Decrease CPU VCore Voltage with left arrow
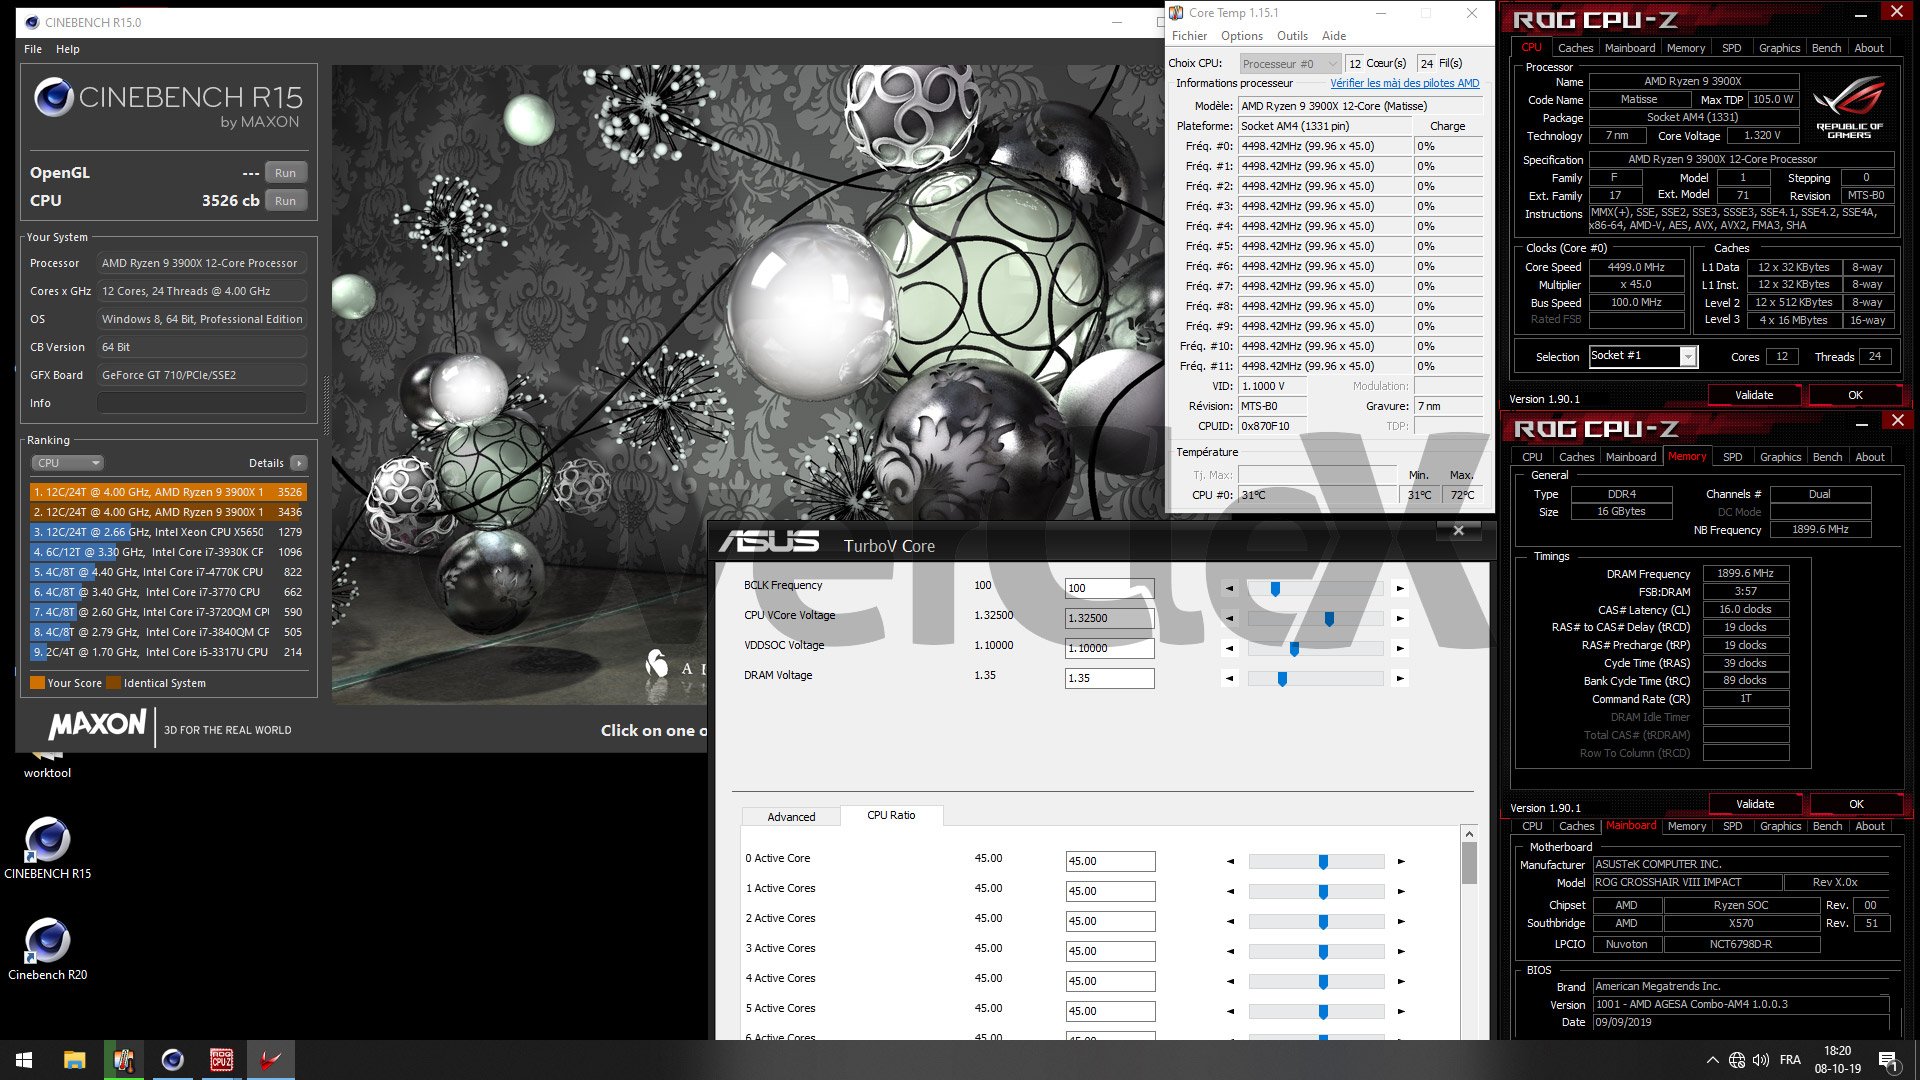The width and height of the screenshot is (1920, 1080). pos(1230,618)
